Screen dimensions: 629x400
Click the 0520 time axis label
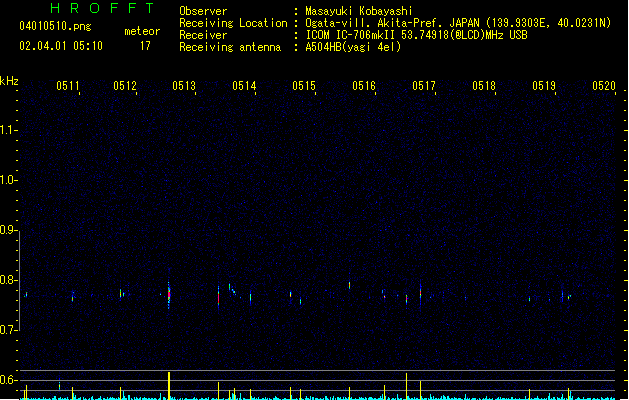(x=604, y=86)
